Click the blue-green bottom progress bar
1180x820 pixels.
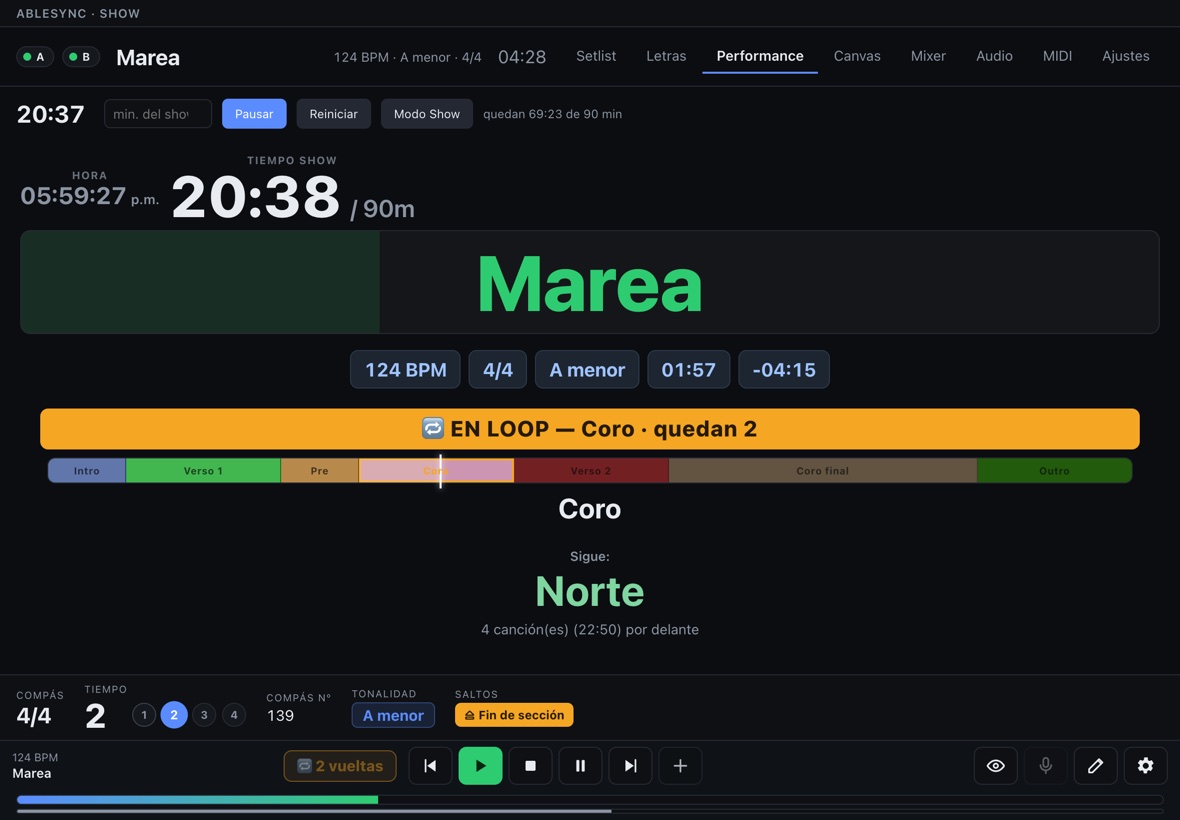pos(590,800)
